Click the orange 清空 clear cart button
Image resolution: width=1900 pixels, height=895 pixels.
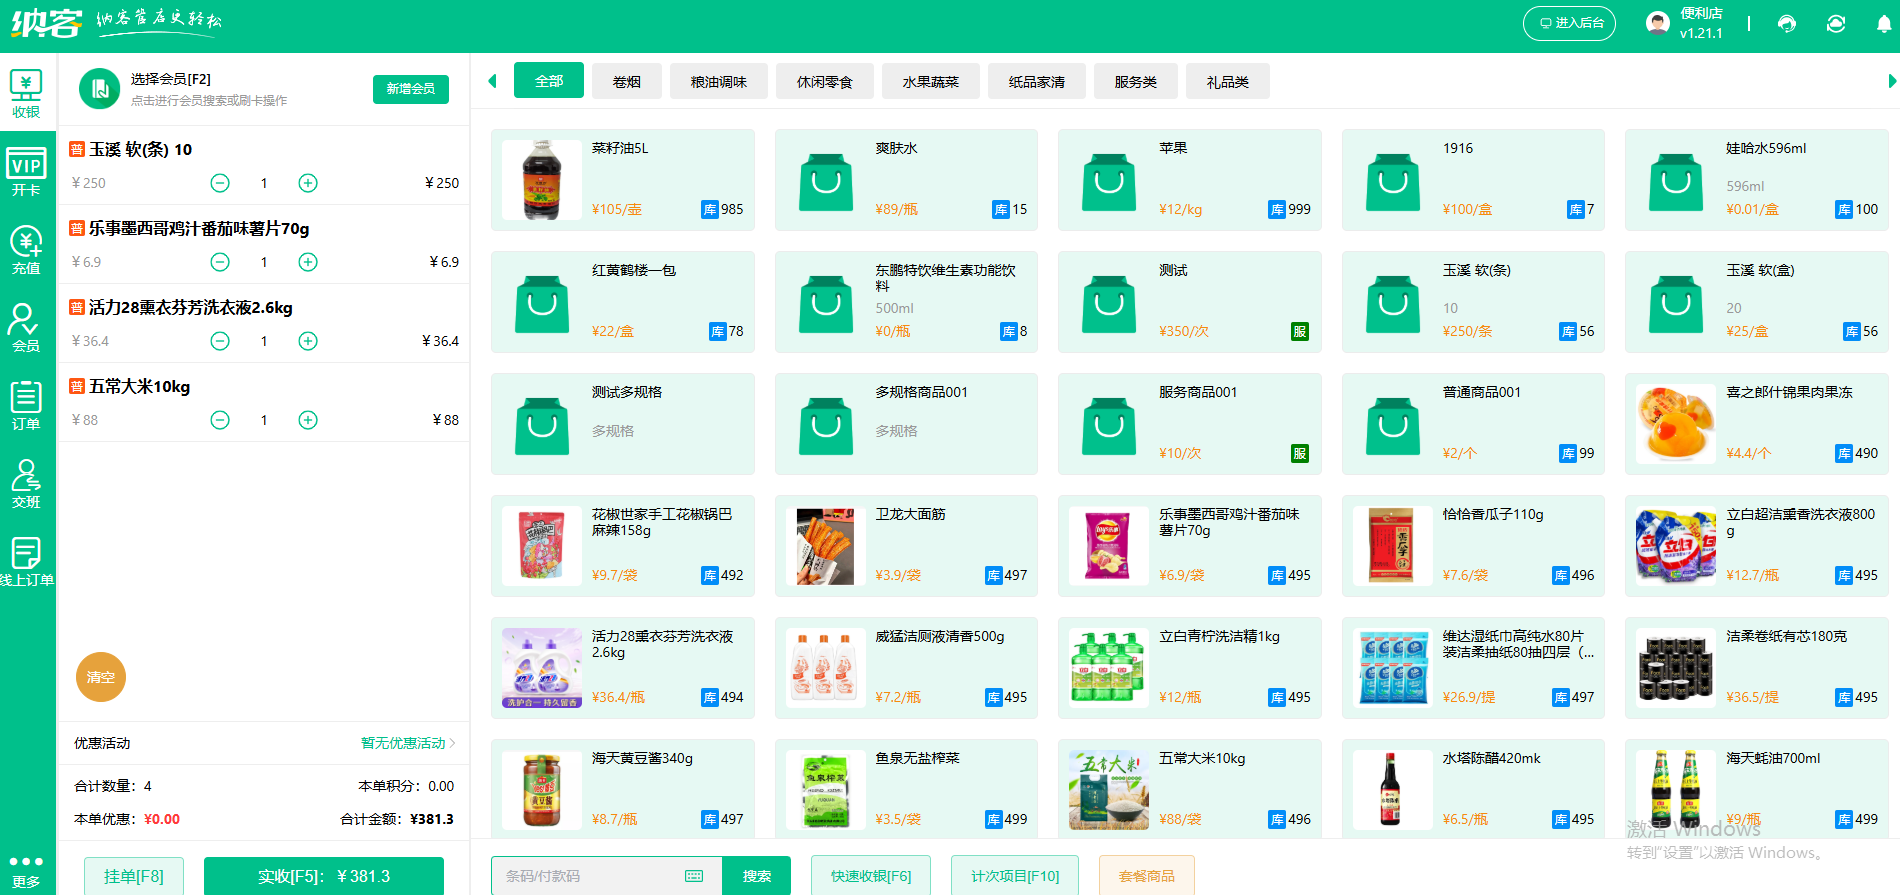coord(101,677)
